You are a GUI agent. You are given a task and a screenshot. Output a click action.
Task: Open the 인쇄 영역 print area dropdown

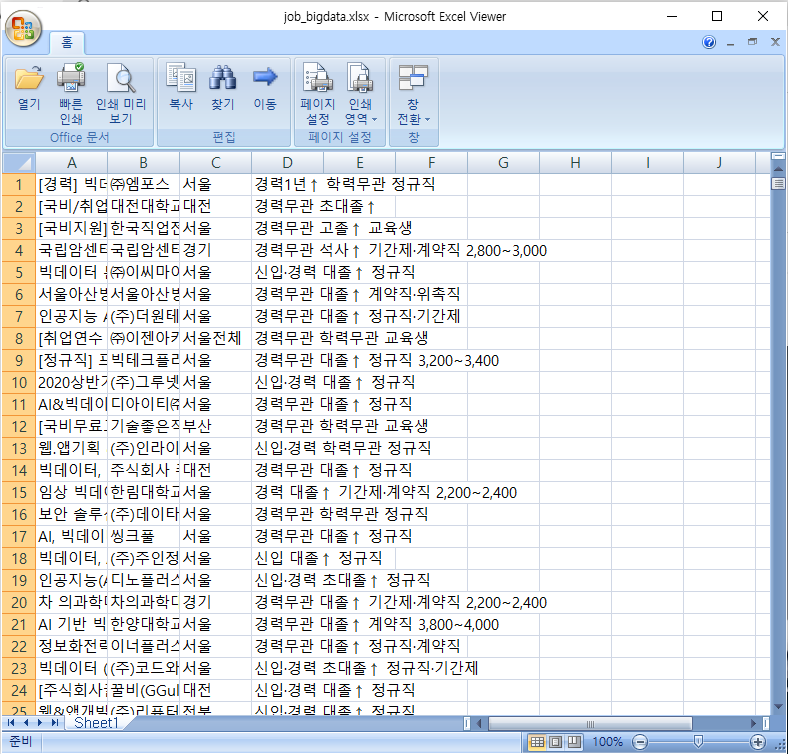click(360, 93)
